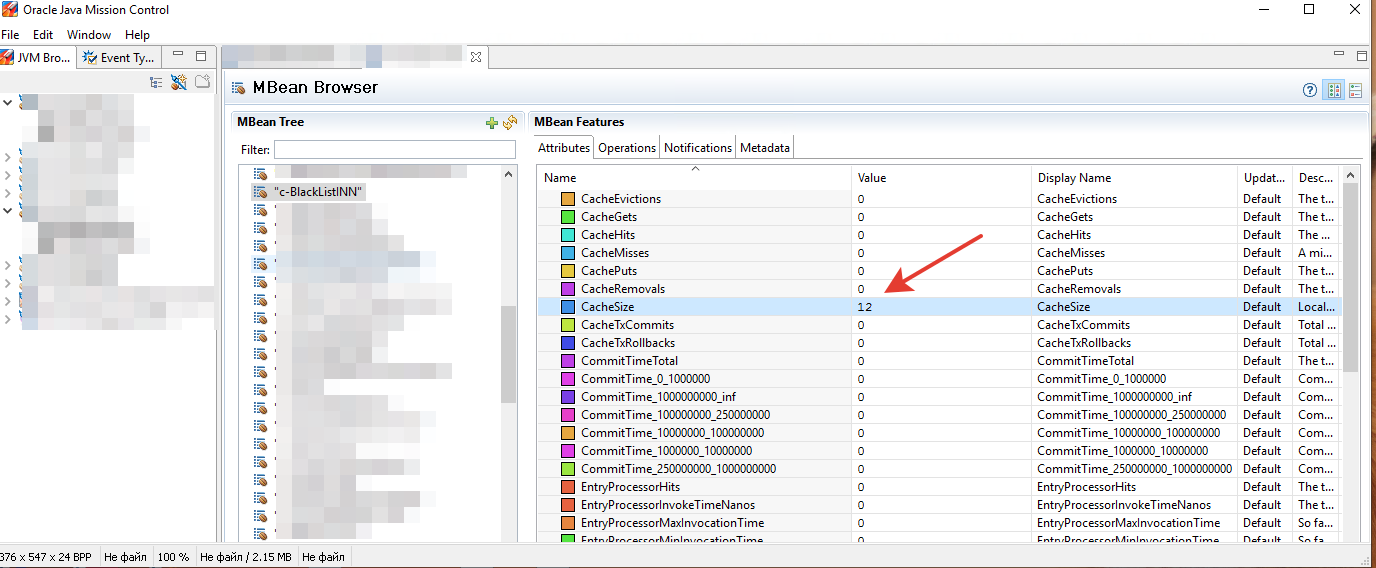Maximize the JVM Browser view panel
Image resolution: width=1376 pixels, height=568 pixels.
[x=201, y=56]
